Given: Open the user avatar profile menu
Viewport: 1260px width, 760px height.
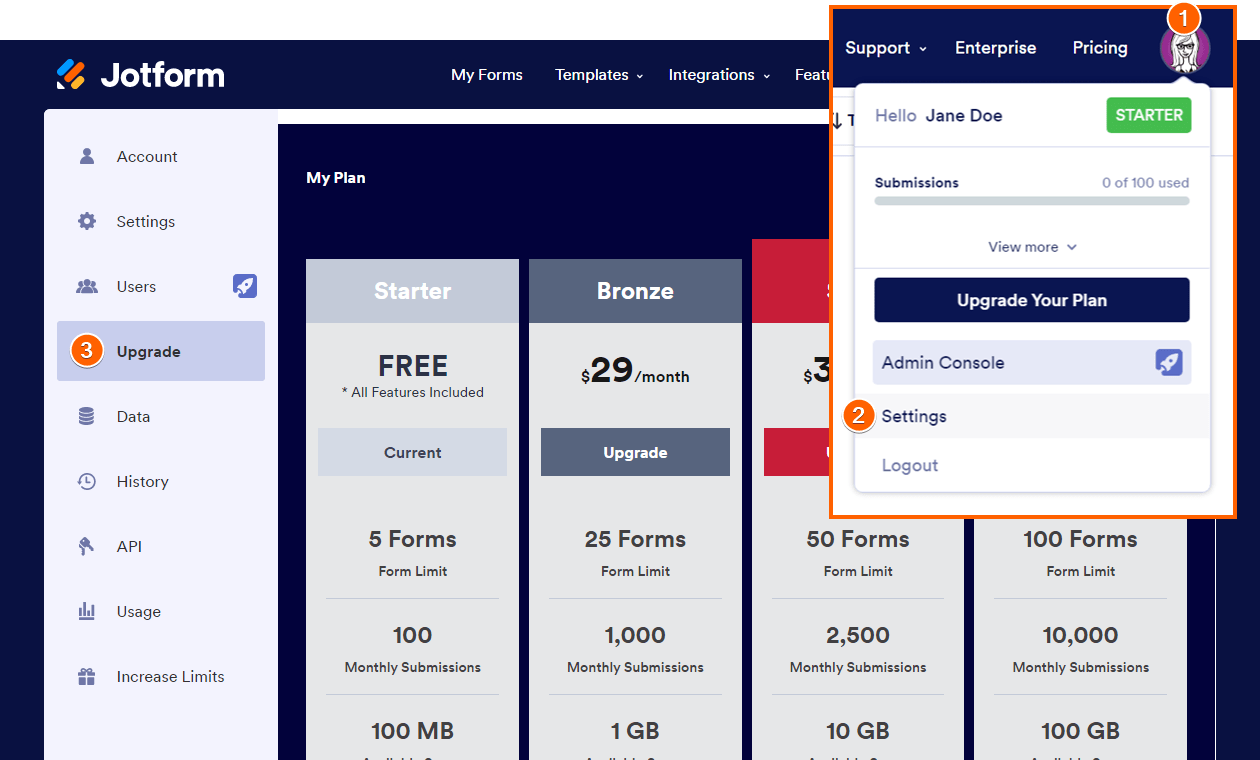Looking at the screenshot, I should pos(1185,48).
